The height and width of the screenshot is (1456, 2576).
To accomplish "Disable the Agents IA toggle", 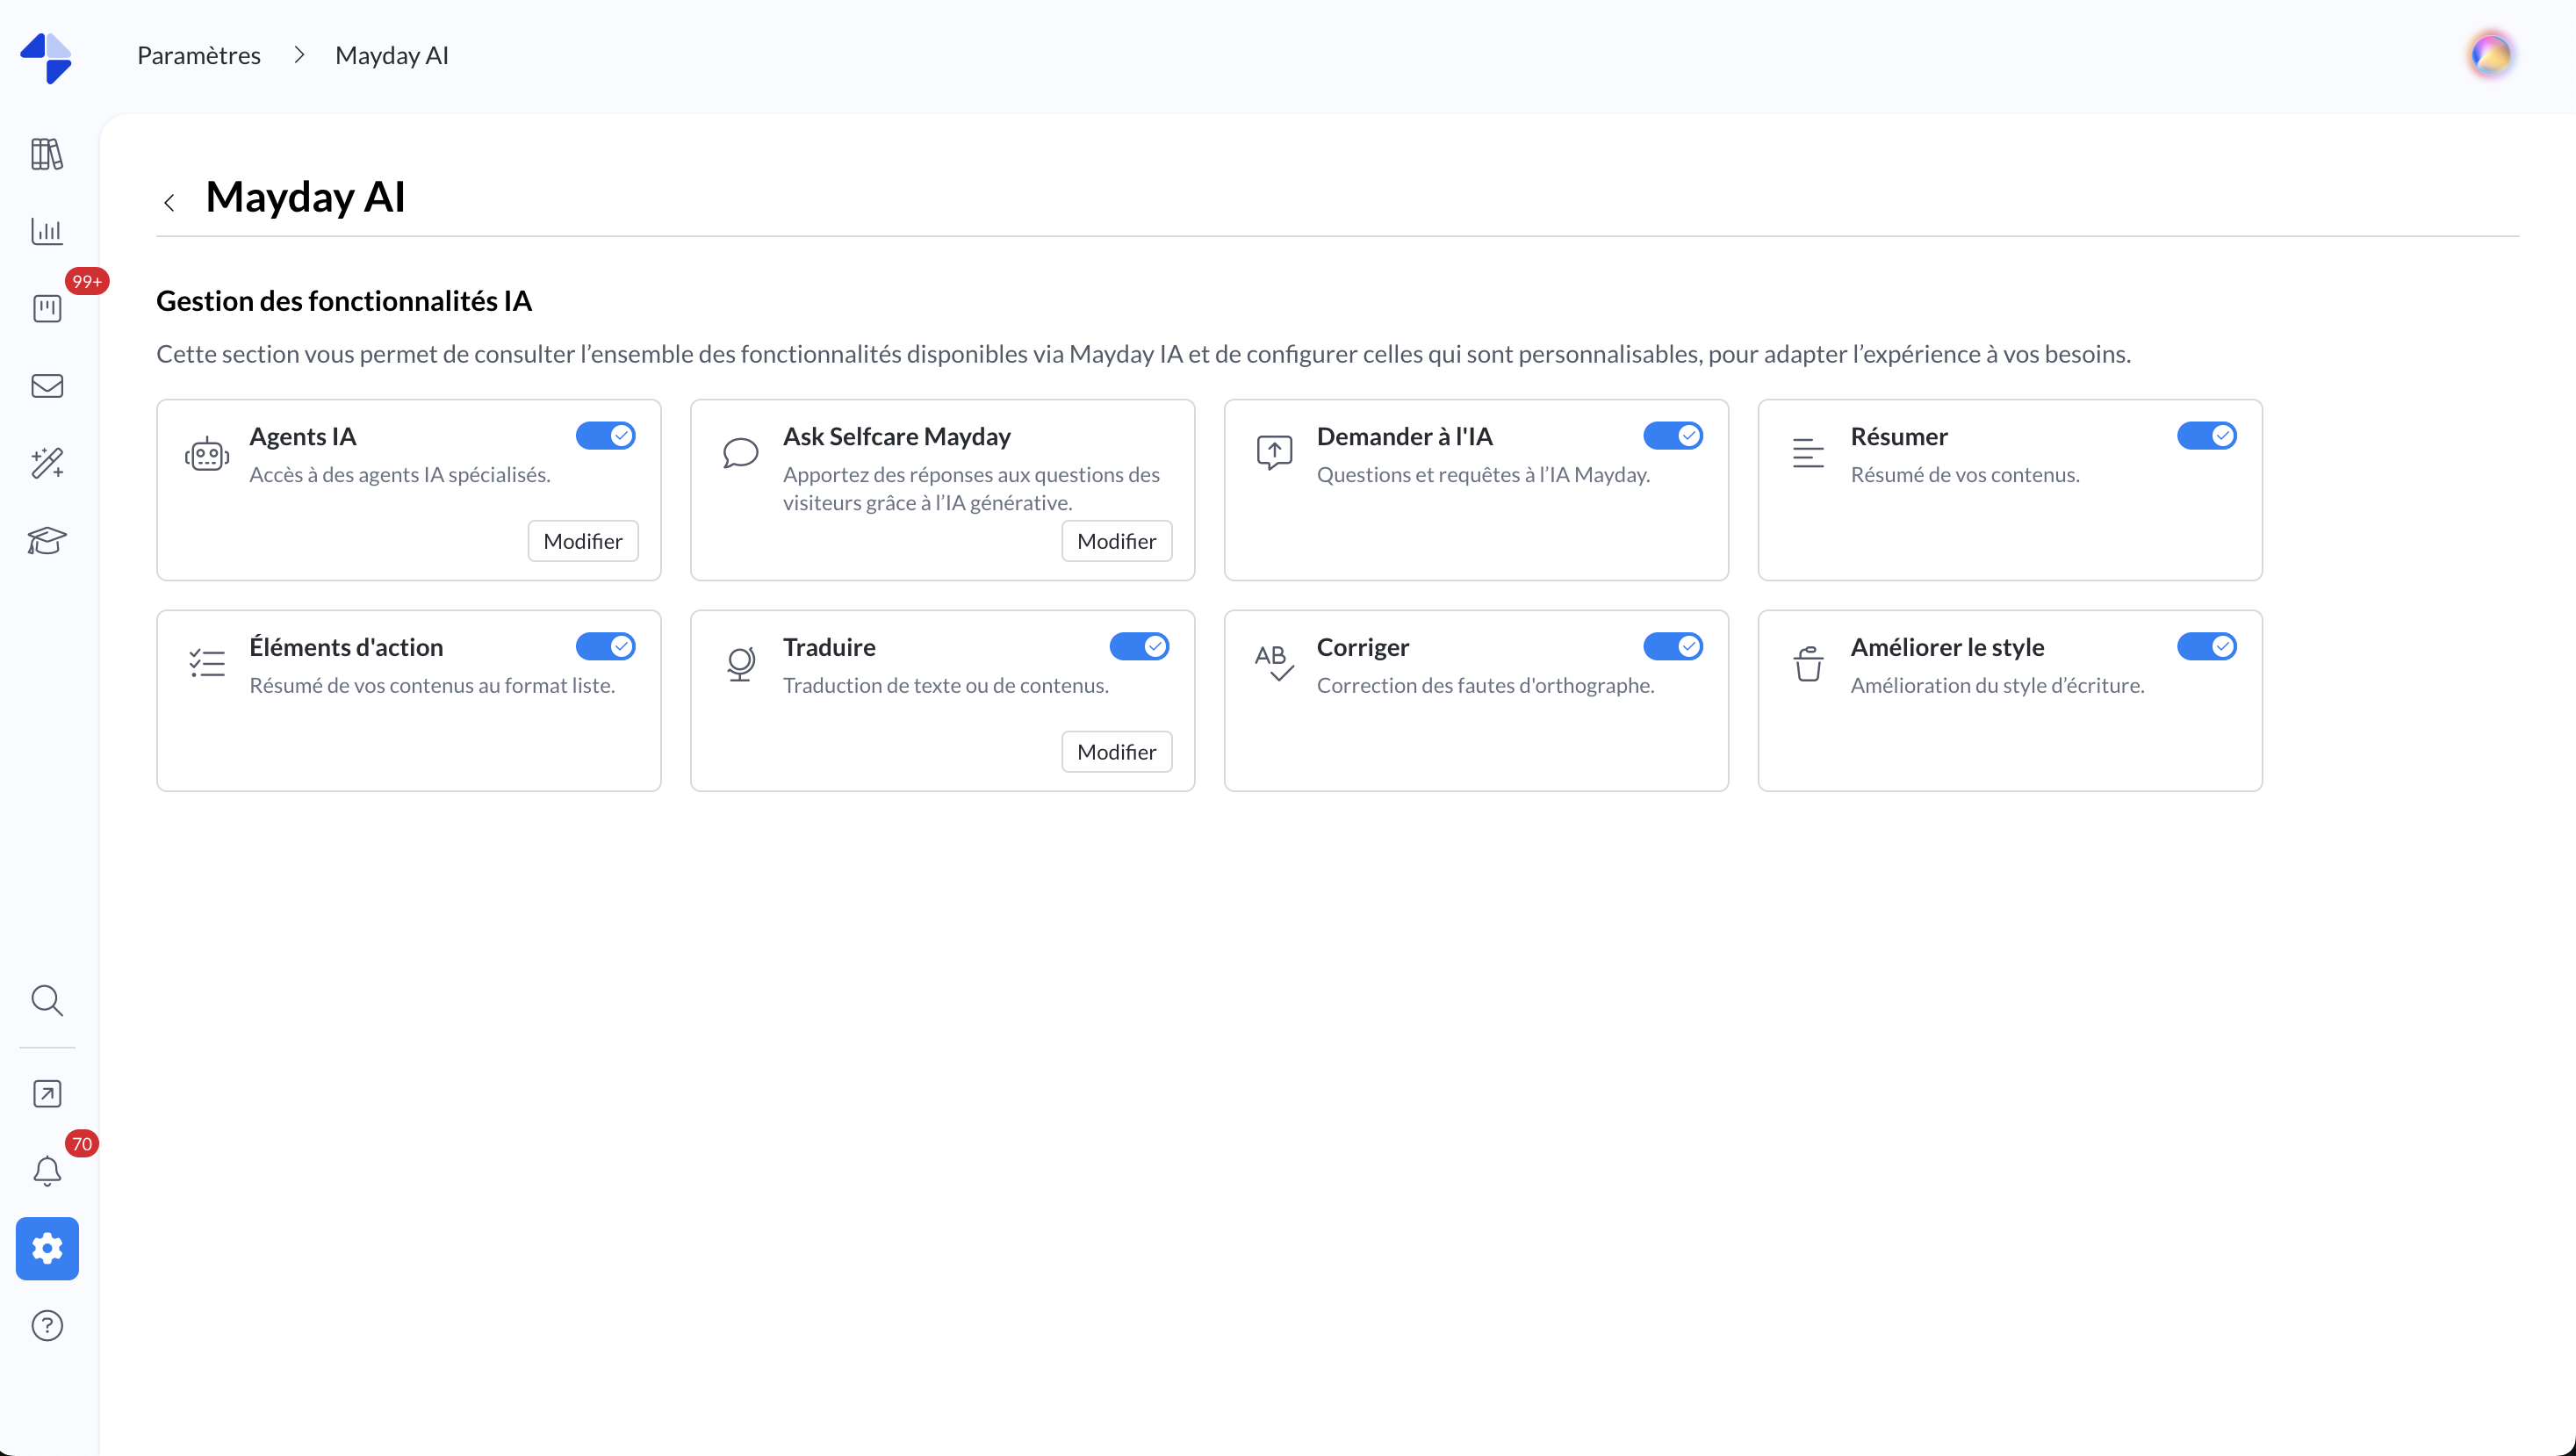I will (x=605, y=436).
